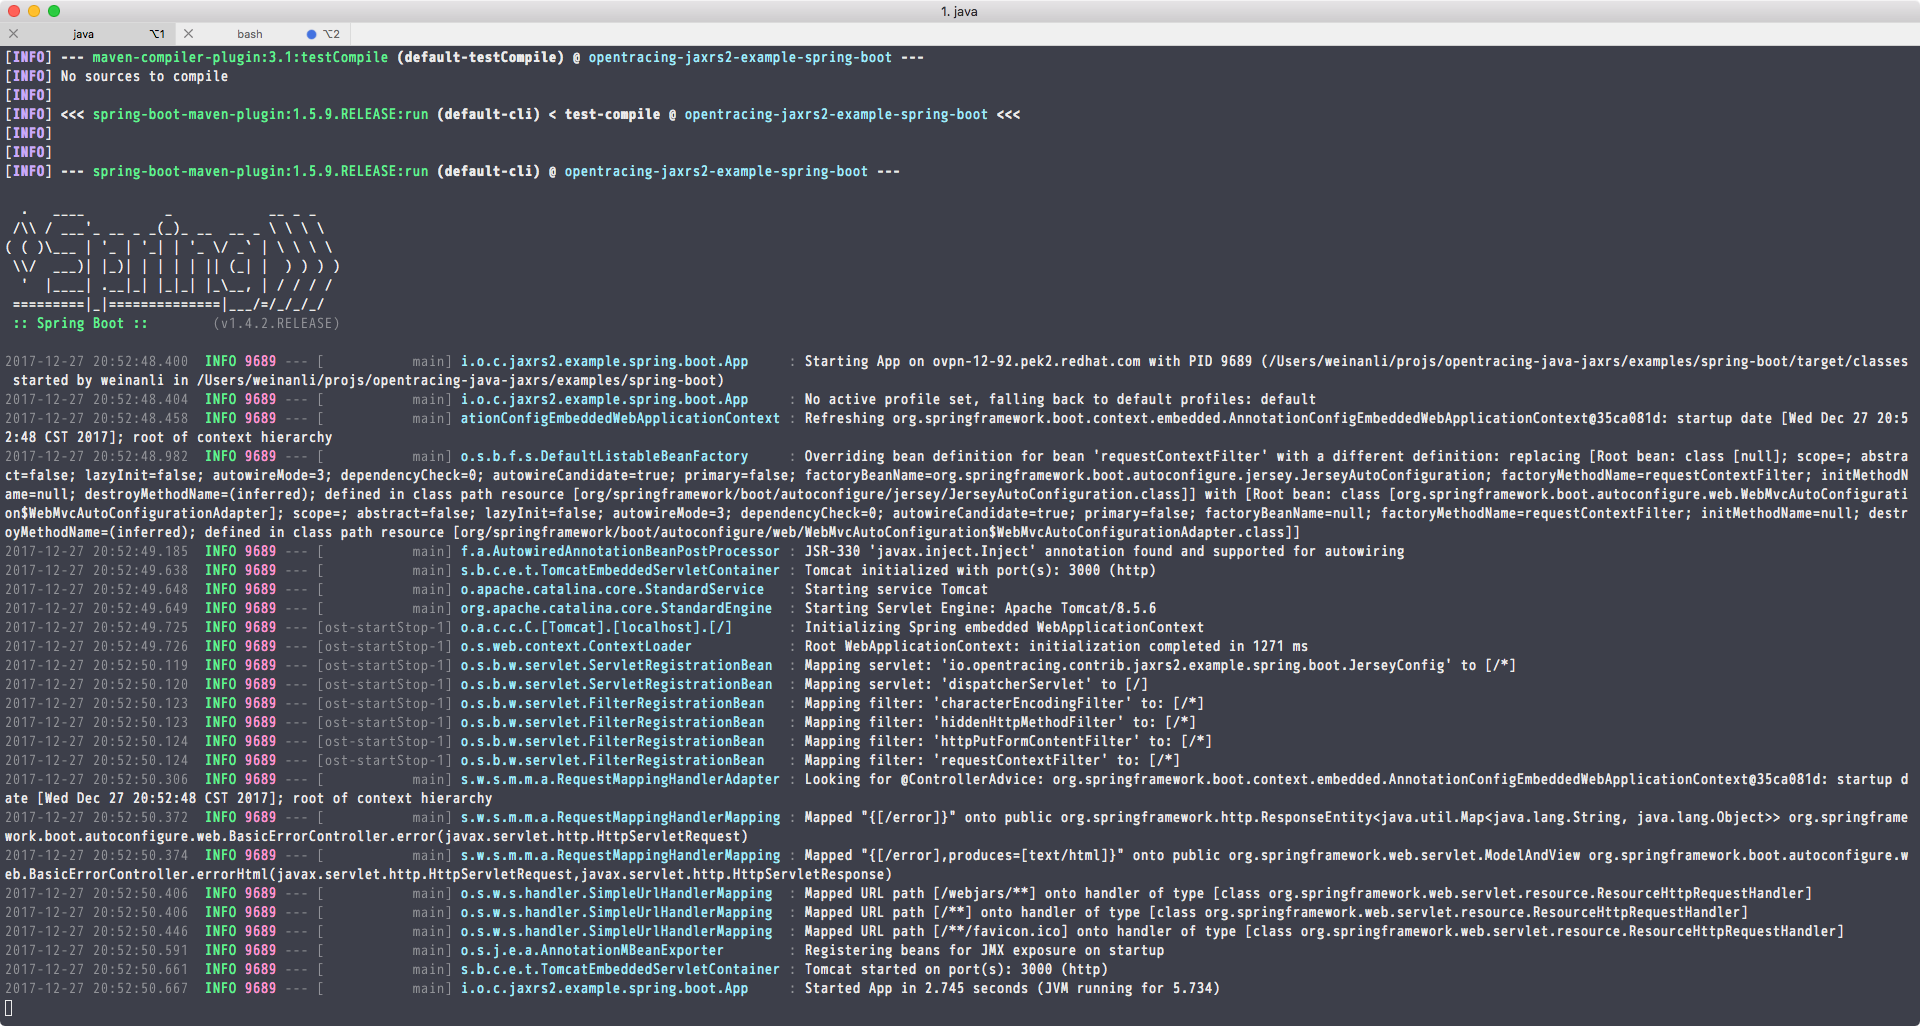Click 'o.s.j.e.a.AnnotationMBeanExporter' logger name
This screenshot has height=1026, width=1920.
(x=592, y=950)
